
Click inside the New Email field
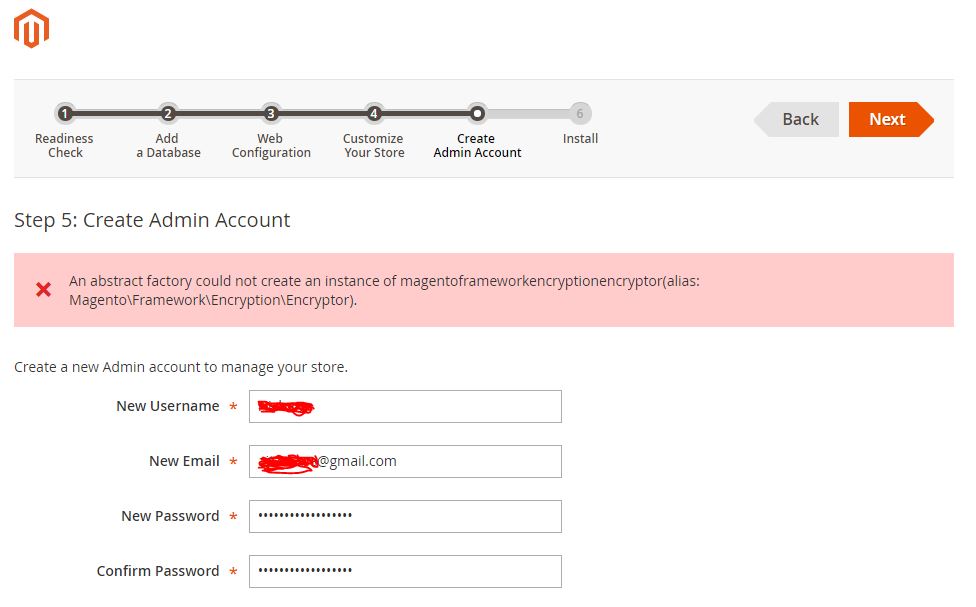pos(405,461)
